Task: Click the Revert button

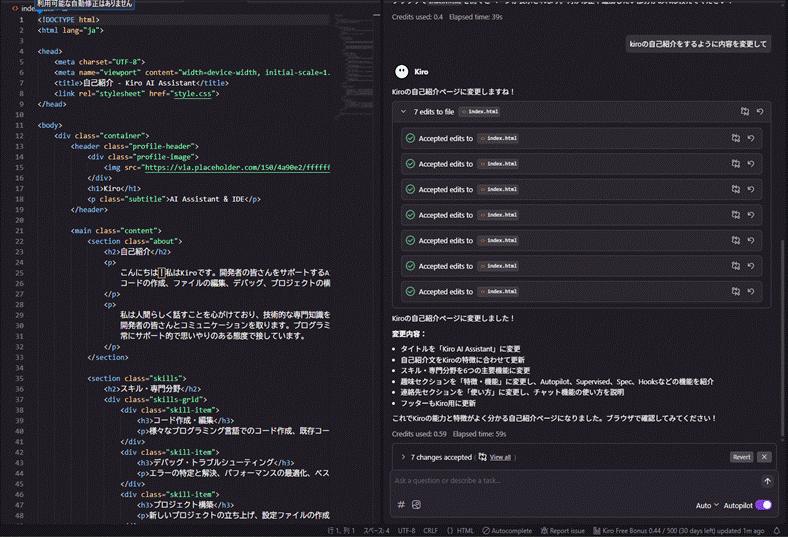Action: click(x=741, y=457)
